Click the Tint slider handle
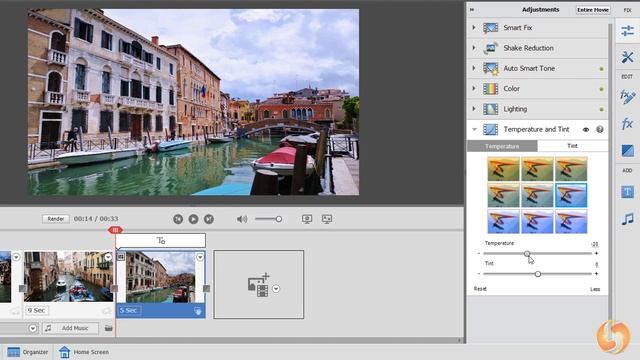 tap(538, 274)
